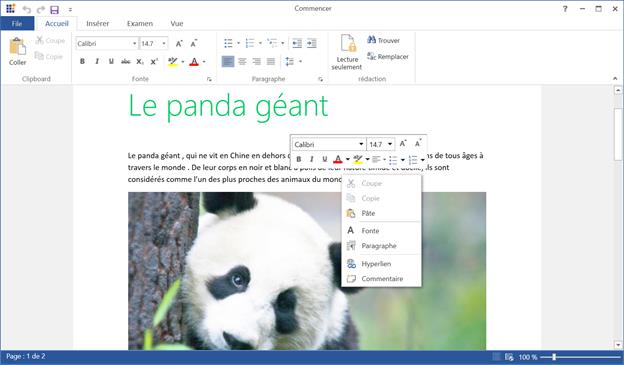624x365 pixels.
Task: Click the red font color button in the ribbon
Action: (194, 62)
